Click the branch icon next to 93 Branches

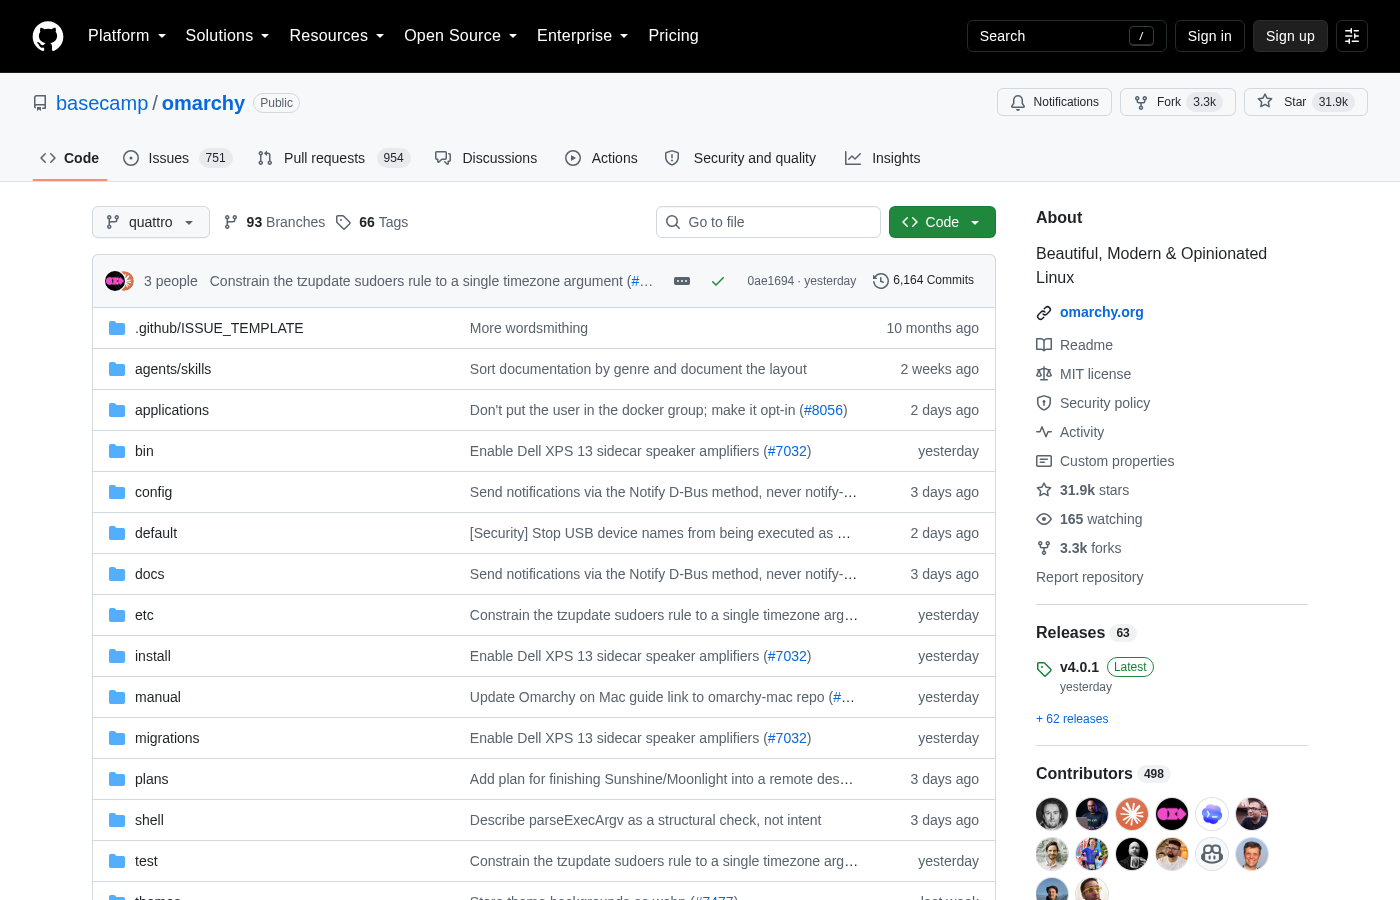click(231, 222)
